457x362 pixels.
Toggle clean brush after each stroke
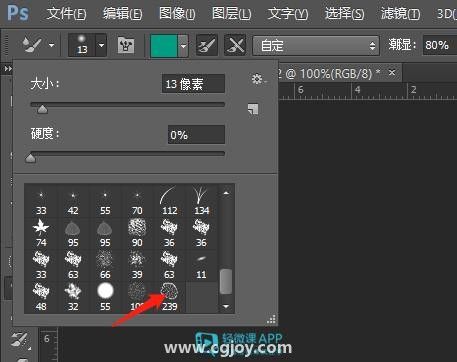click(x=235, y=45)
